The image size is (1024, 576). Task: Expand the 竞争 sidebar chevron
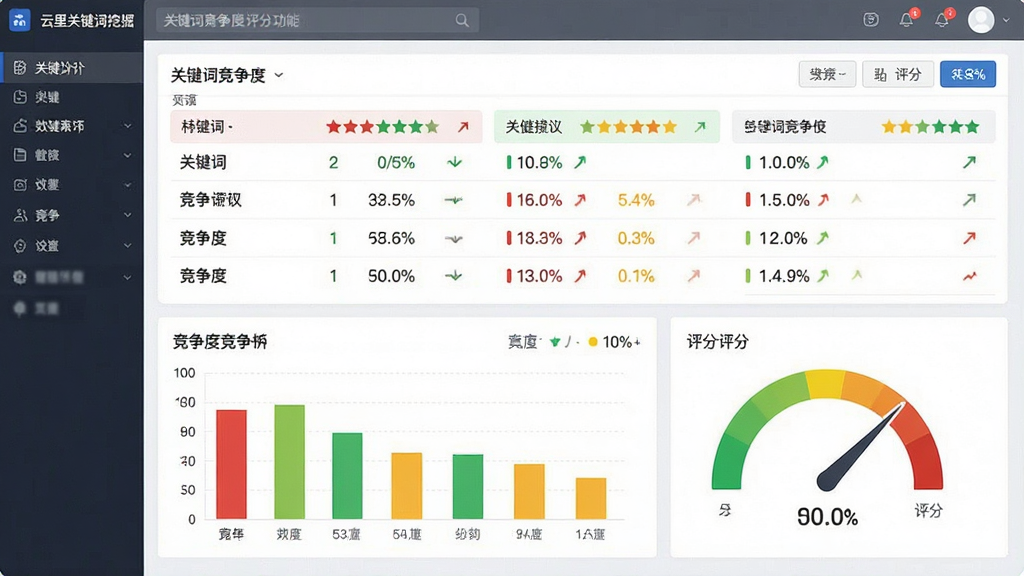point(127,215)
